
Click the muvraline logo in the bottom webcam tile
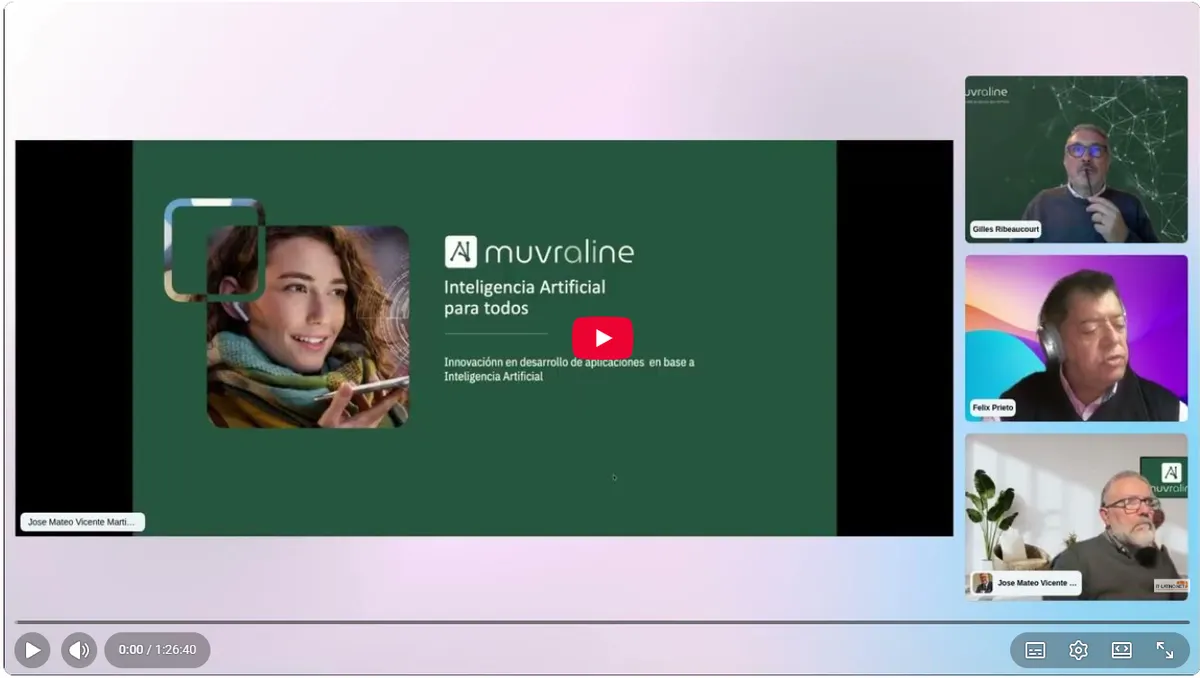coord(1166,477)
